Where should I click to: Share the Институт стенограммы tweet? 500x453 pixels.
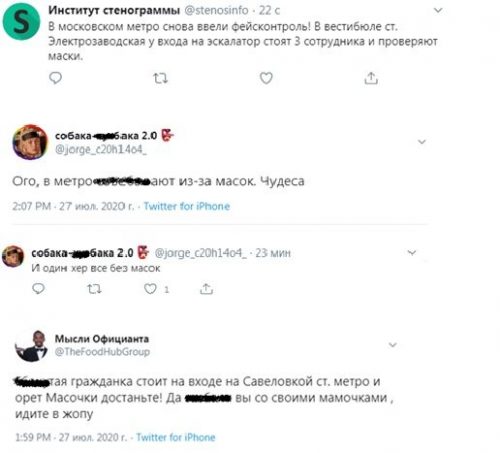[x=371, y=78]
